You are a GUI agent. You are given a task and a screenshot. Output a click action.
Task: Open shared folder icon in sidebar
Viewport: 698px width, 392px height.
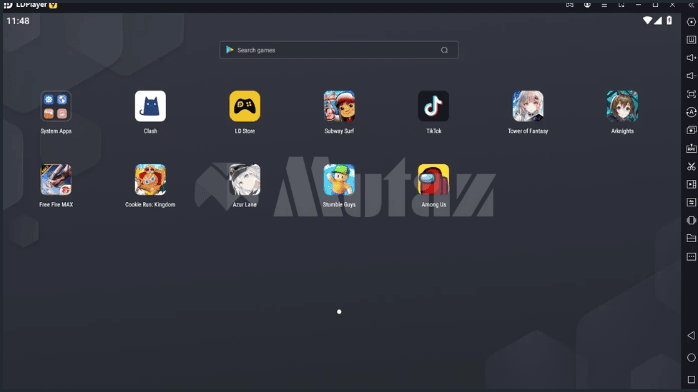(691, 238)
